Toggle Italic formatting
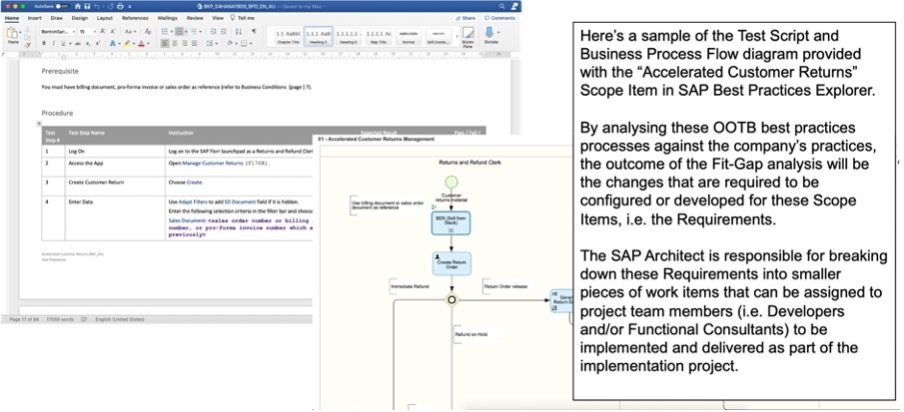The width and height of the screenshot is (904, 412). coord(54,43)
